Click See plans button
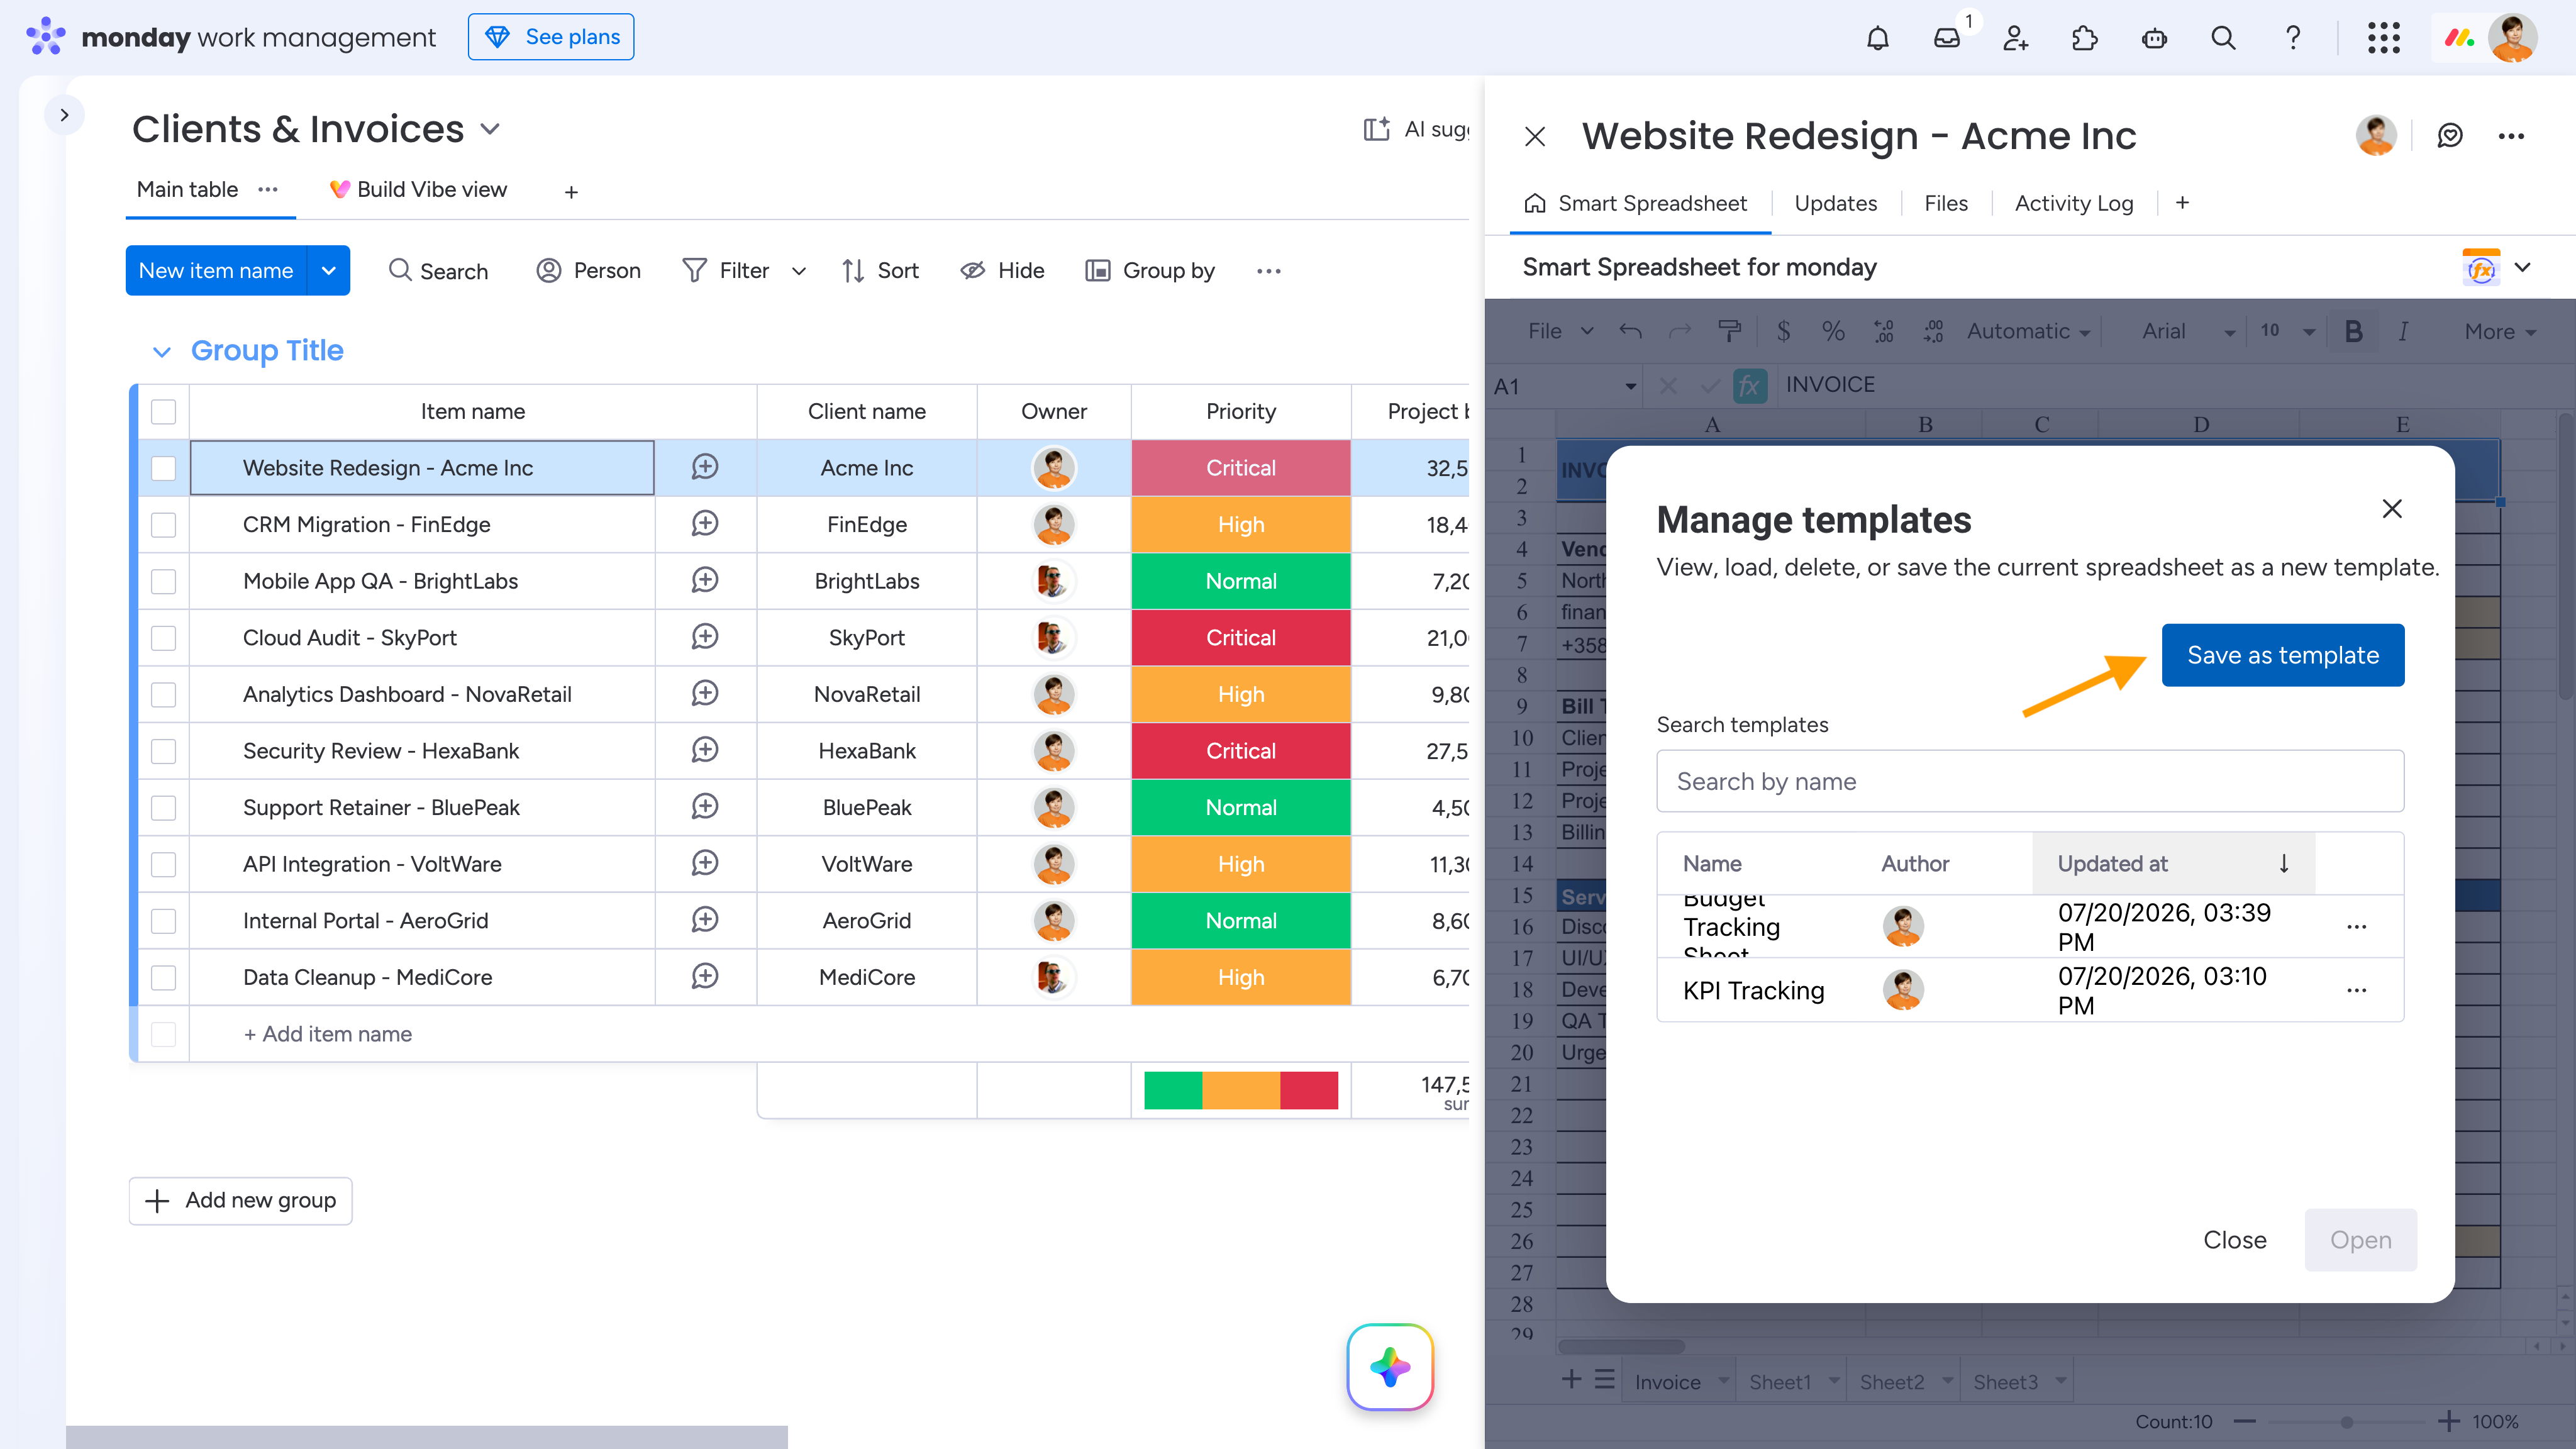Viewport: 2576px width, 1449px height. 551,37
